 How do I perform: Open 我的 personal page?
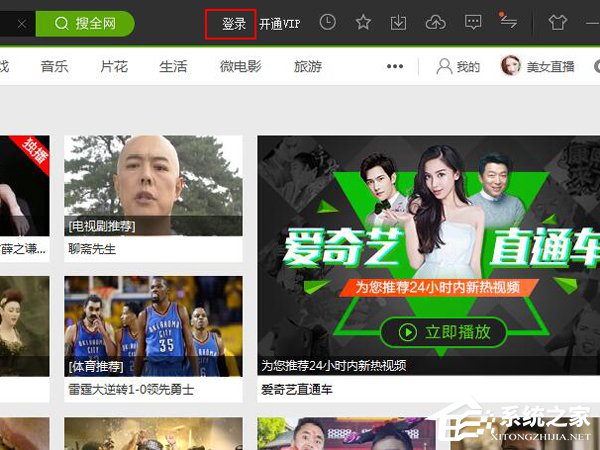click(468, 67)
